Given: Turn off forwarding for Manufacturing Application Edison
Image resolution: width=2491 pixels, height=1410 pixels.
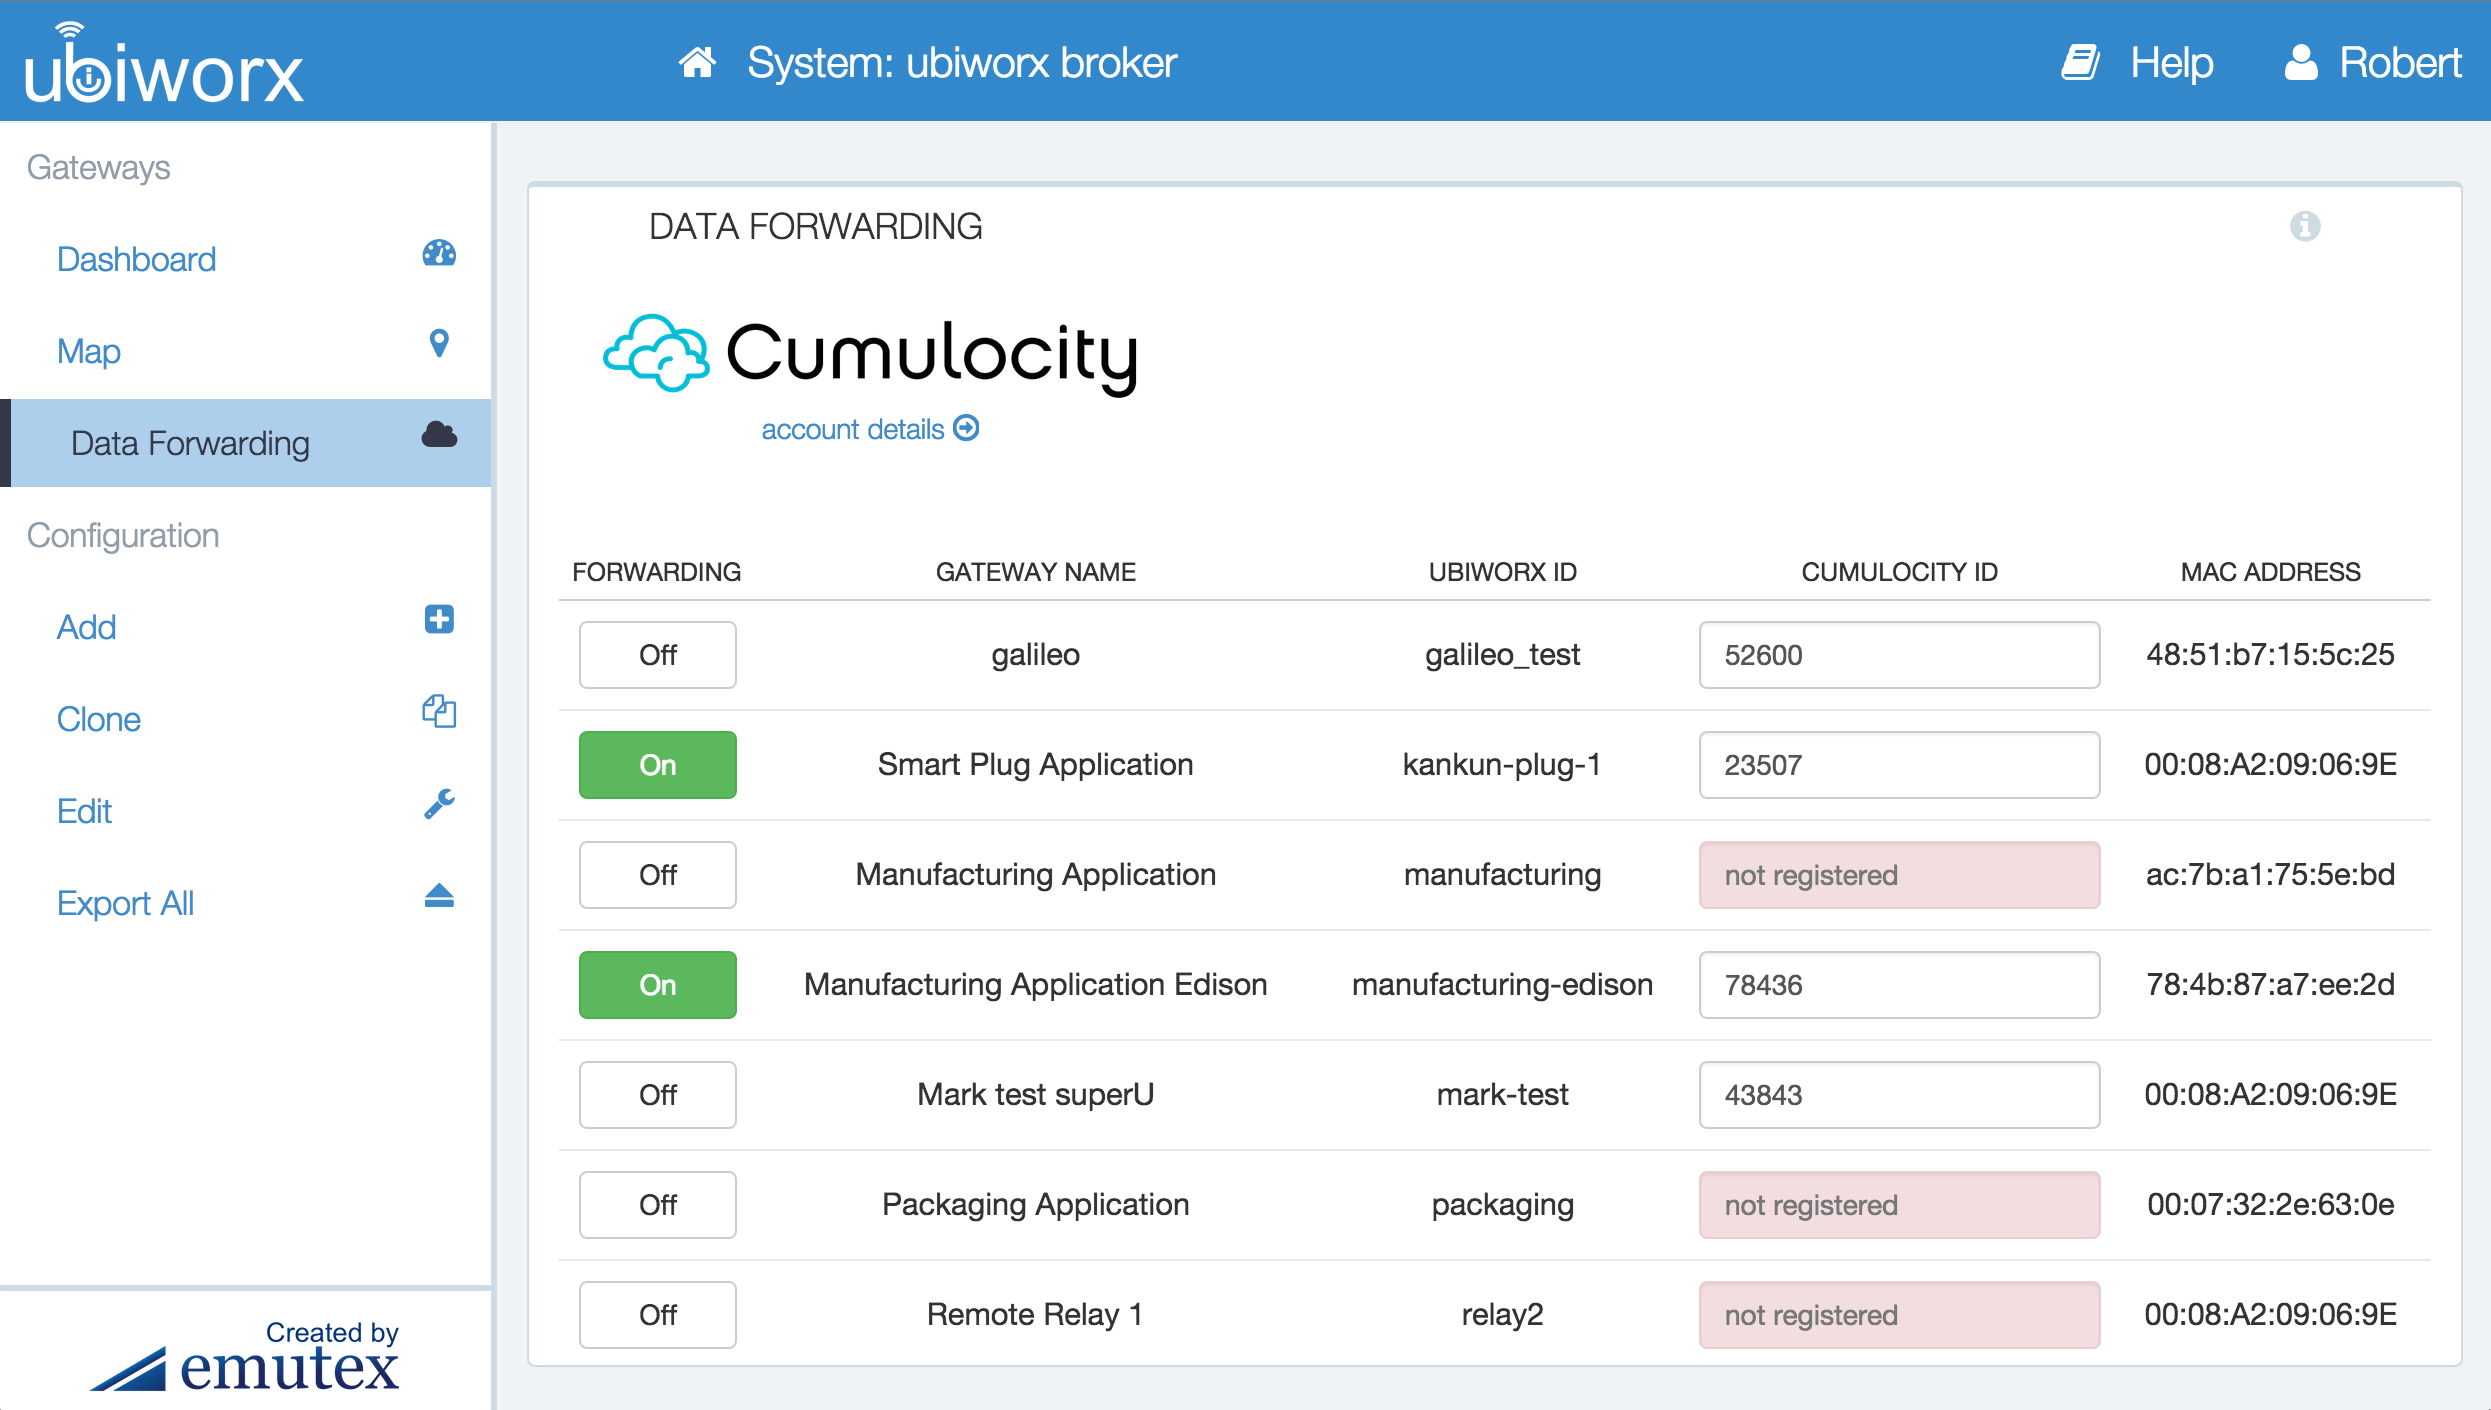Looking at the screenshot, I should [658, 985].
